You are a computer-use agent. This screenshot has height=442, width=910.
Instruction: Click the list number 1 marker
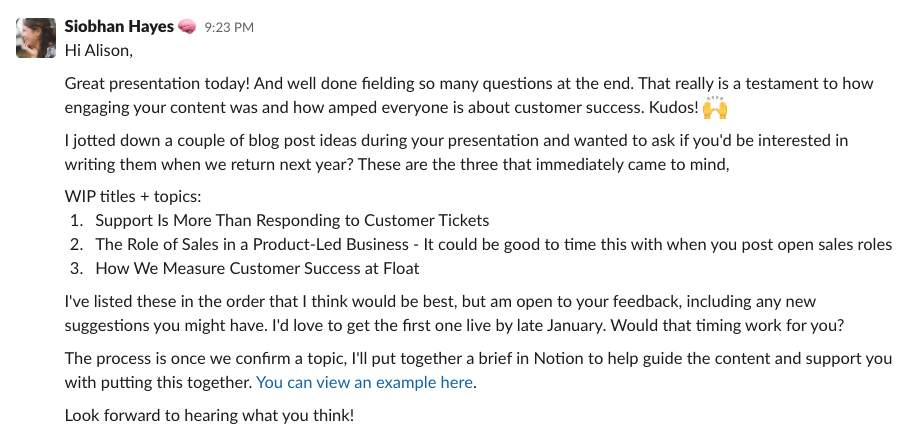pos(76,220)
